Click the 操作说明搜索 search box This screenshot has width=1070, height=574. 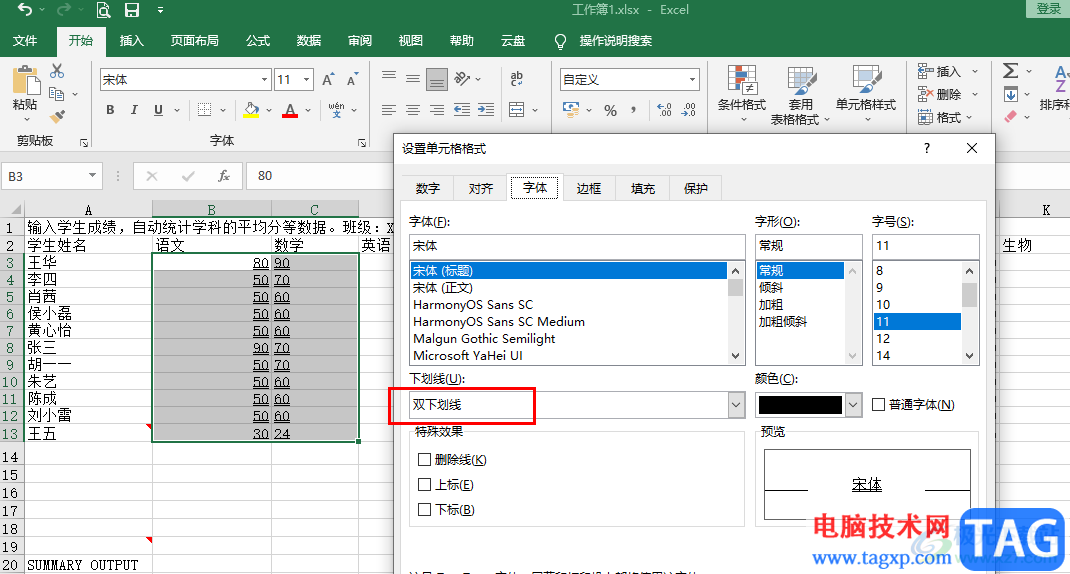(x=616, y=41)
